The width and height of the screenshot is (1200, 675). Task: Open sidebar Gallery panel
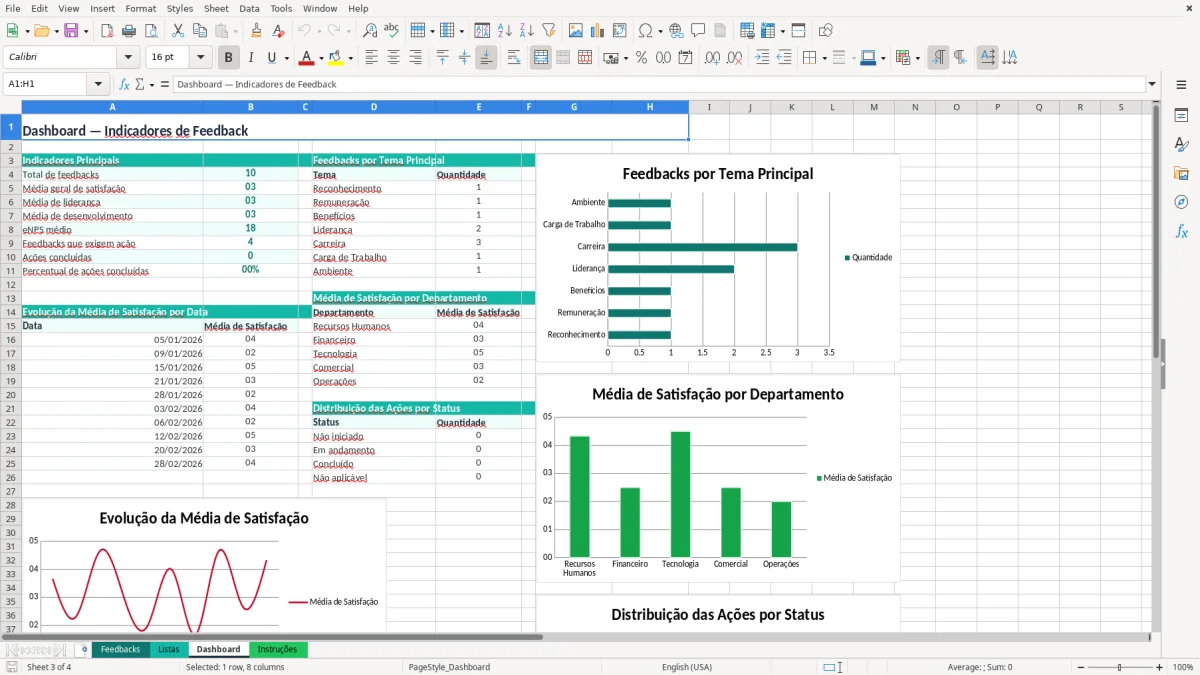pyautogui.click(x=1181, y=173)
